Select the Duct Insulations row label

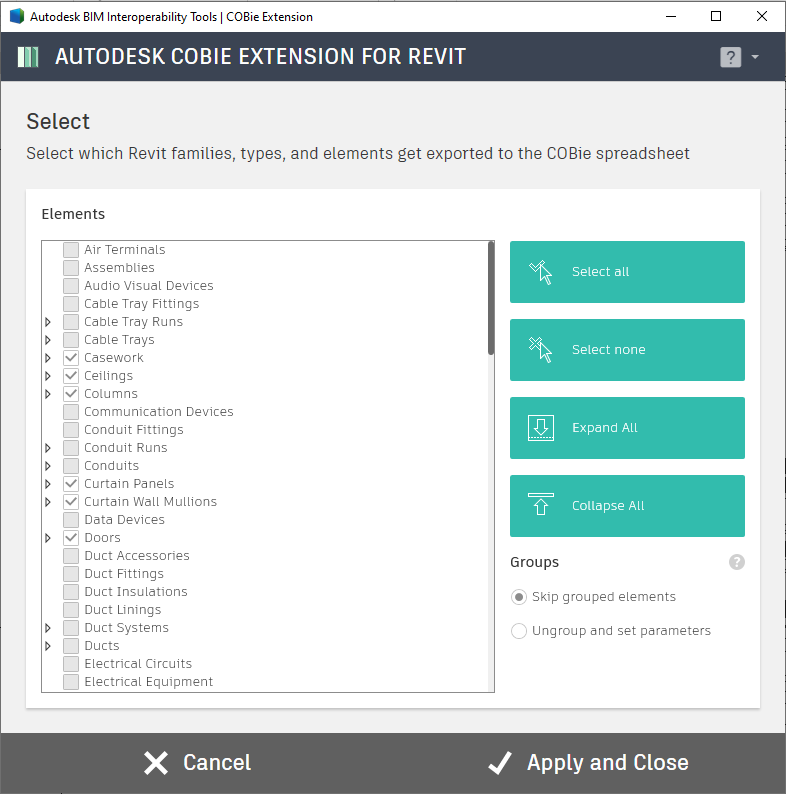point(136,591)
